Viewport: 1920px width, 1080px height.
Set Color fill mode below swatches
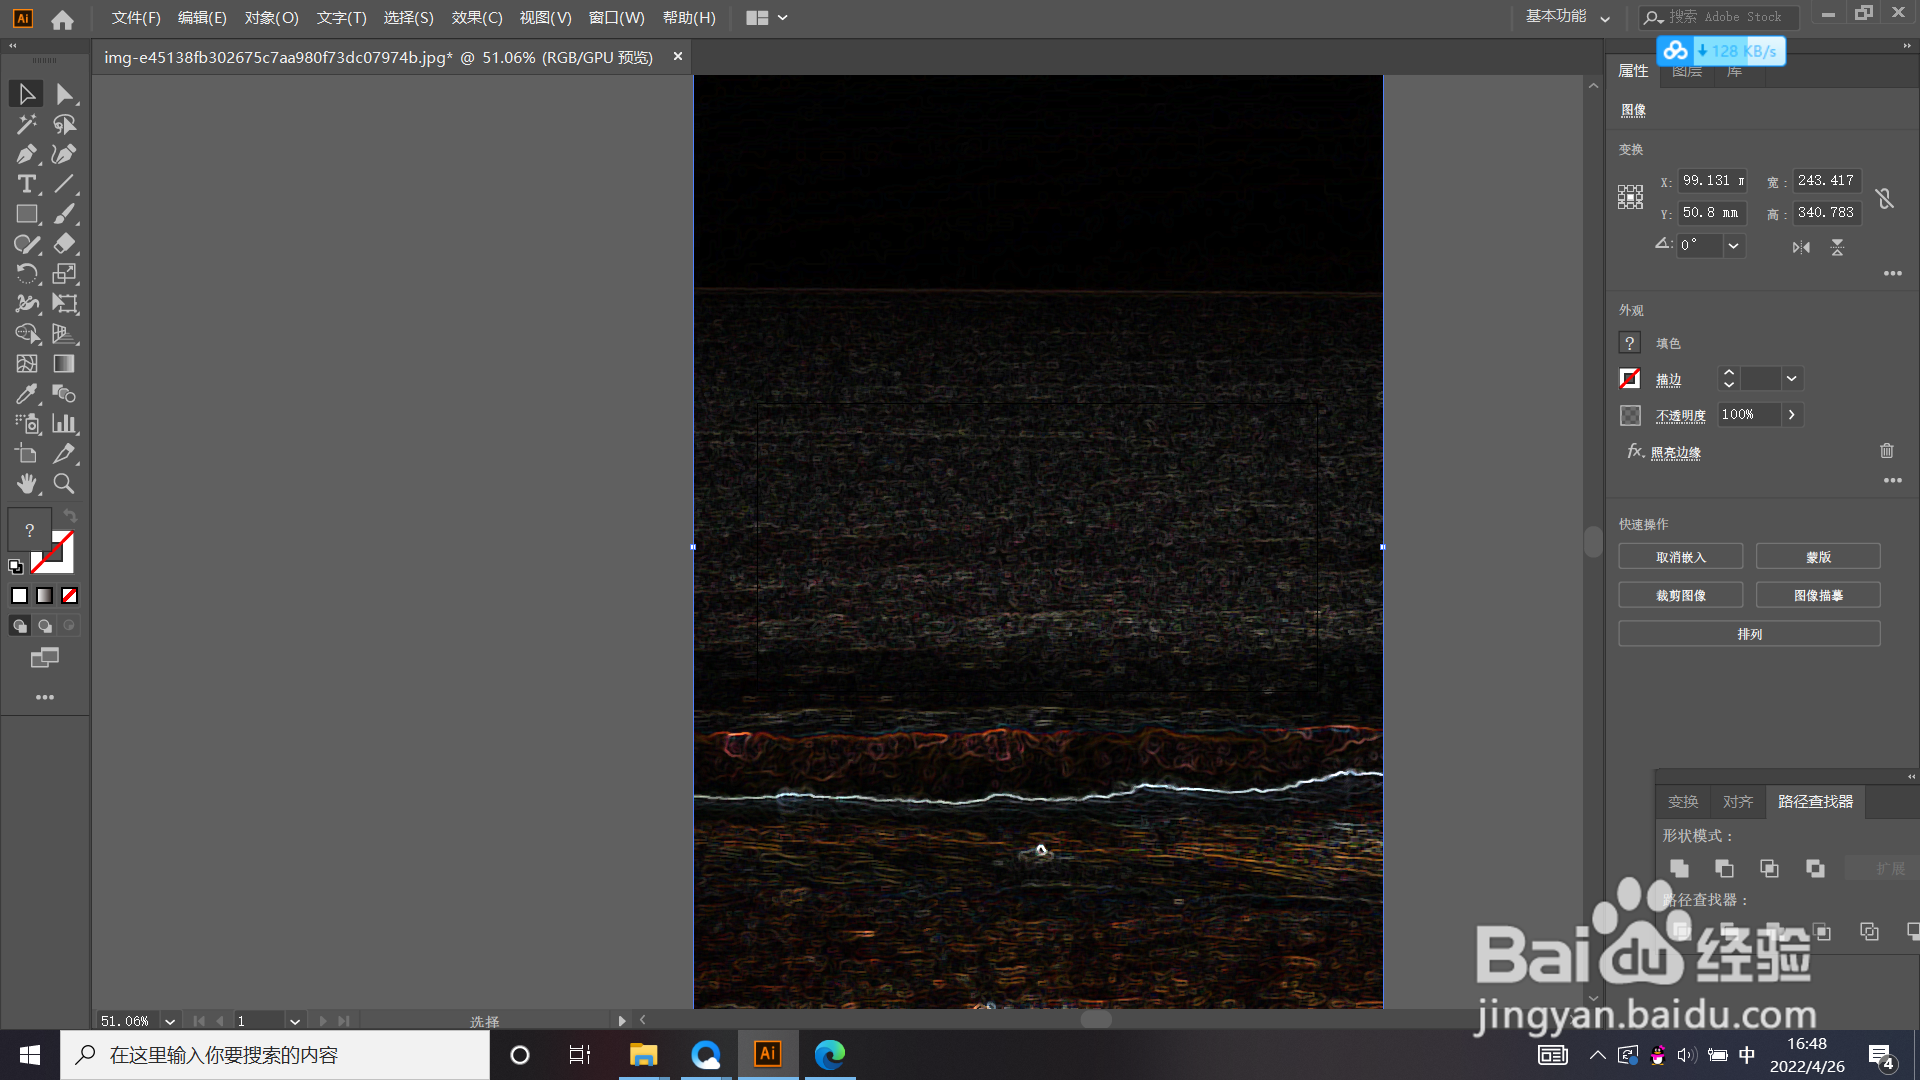tap(19, 596)
